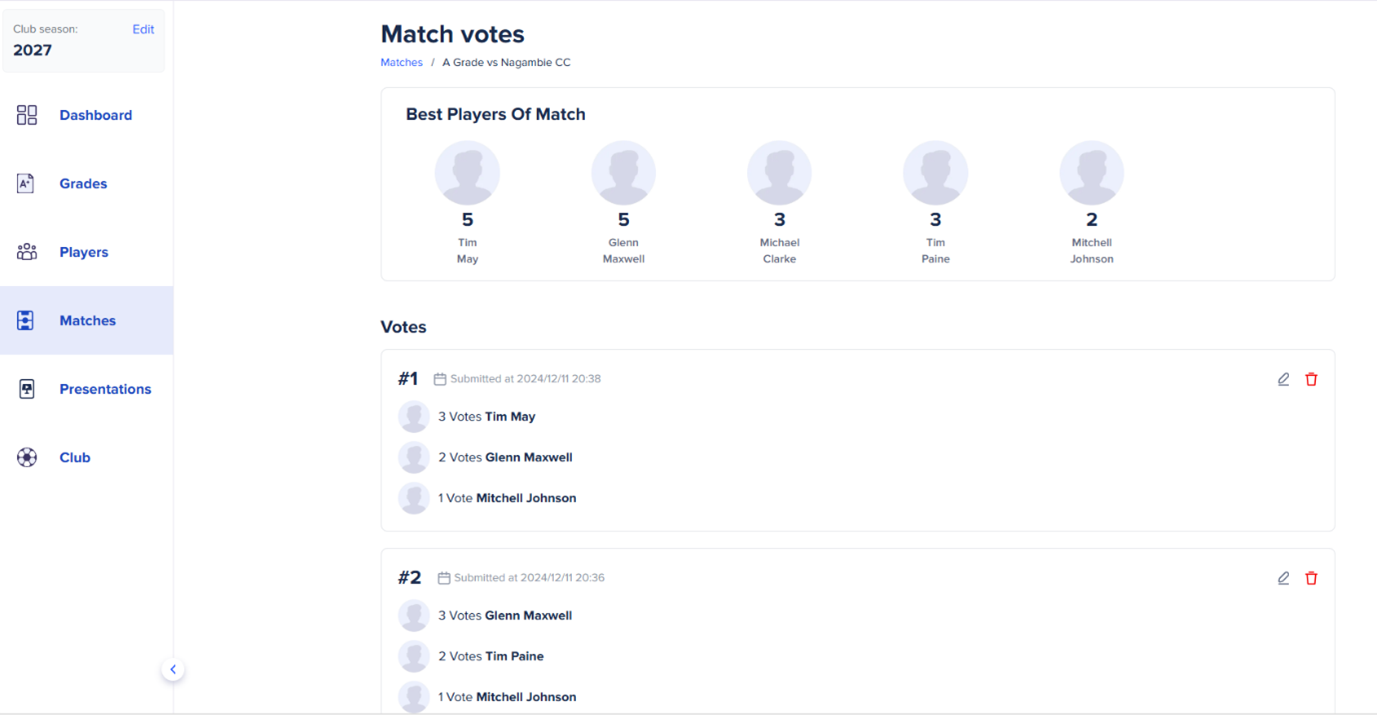
Task: Select Glenn Maxwell's best player avatar
Action: point(623,173)
